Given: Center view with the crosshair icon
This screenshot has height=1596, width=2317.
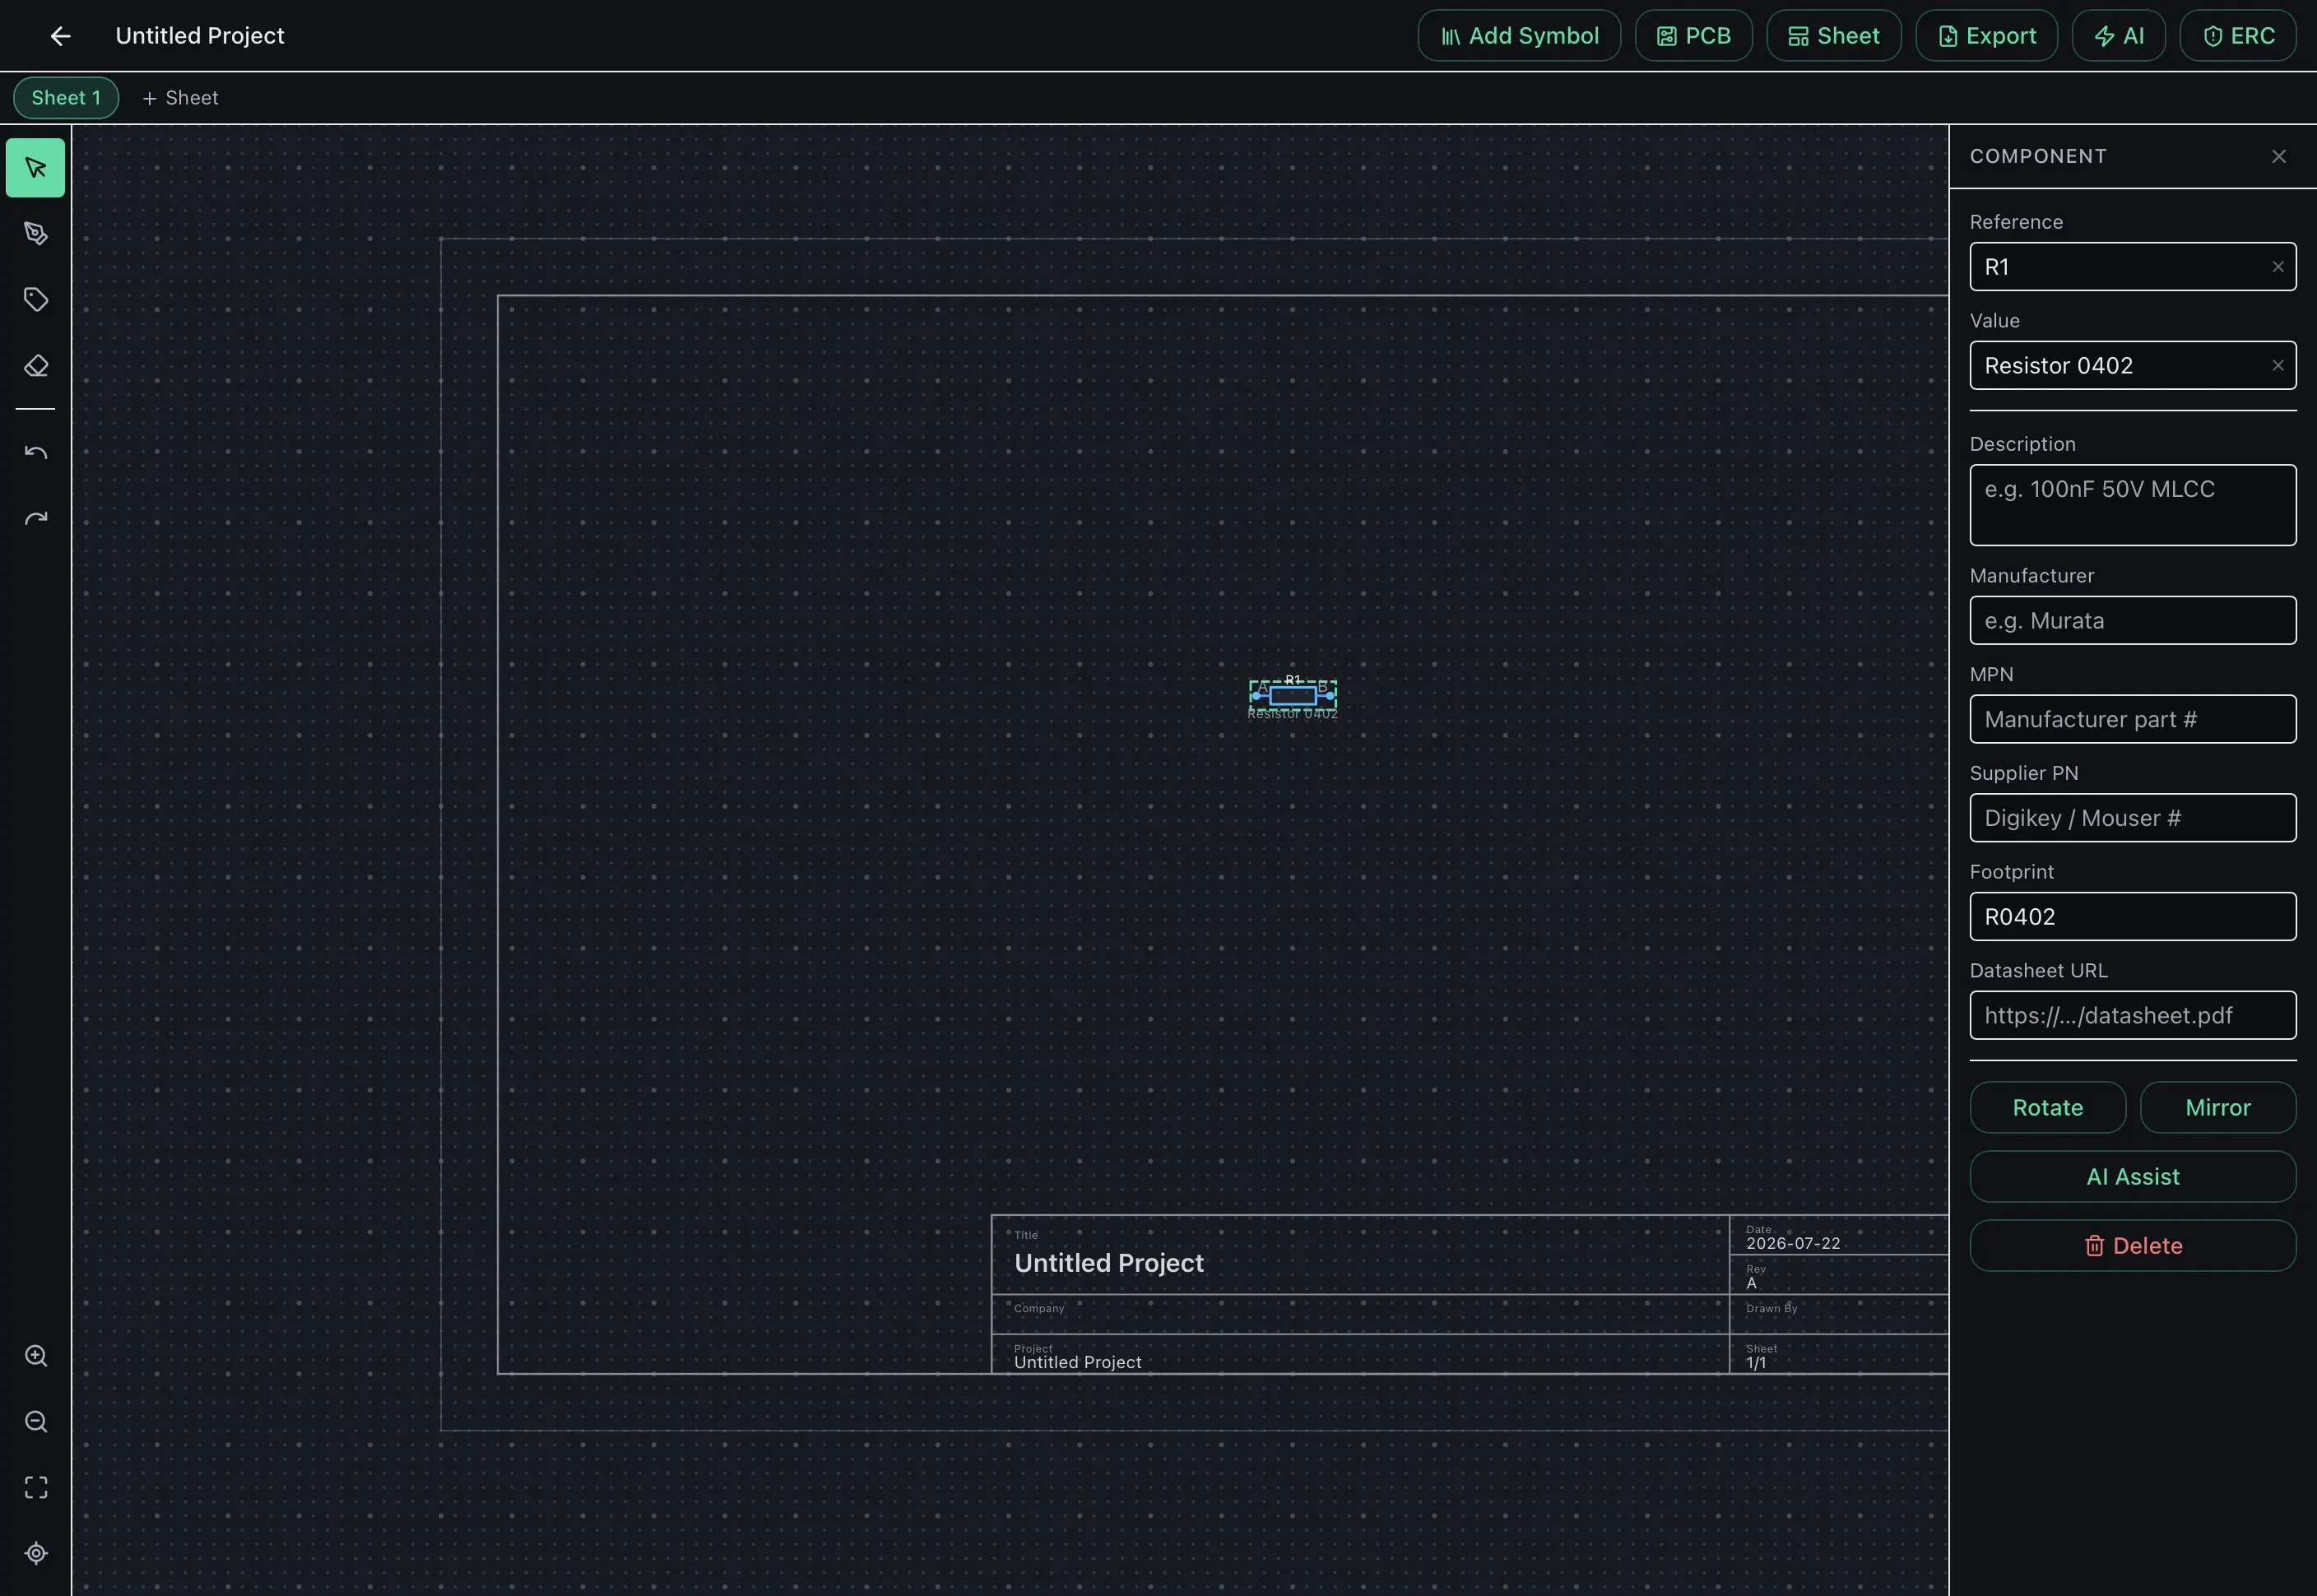Looking at the screenshot, I should pos(36,1554).
